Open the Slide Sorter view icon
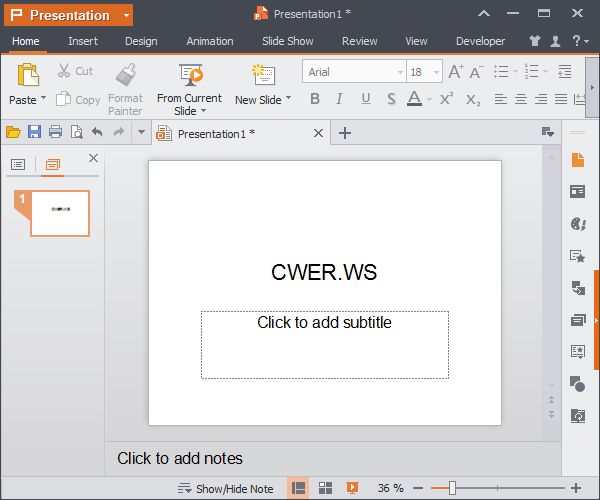Viewport: 600px width, 500px height. coord(325,488)
